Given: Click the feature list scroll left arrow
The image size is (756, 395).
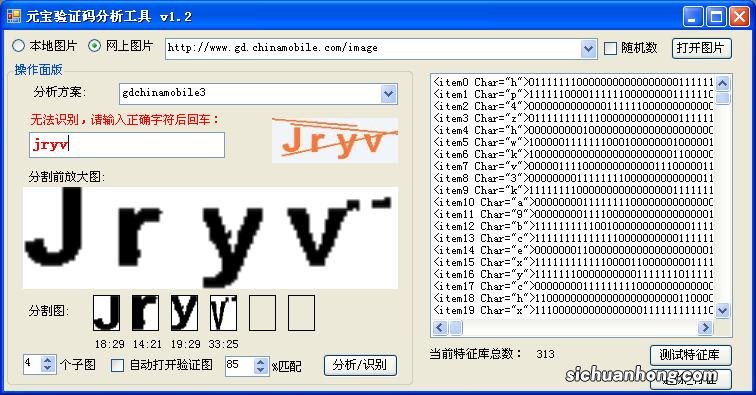Looking at the screenshot, I should (440, 328).
